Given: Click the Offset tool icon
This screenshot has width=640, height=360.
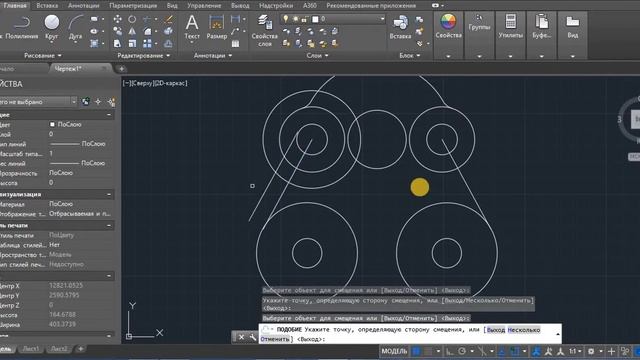Looking at the screenshot, I should coord(168,43).
